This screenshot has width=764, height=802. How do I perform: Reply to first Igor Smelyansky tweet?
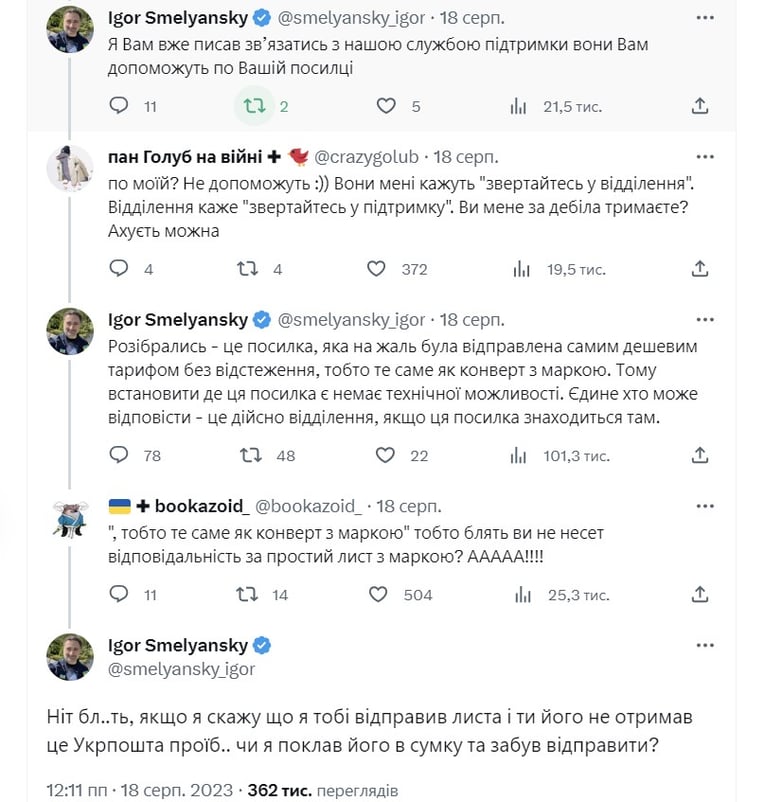pyautogui.click(x=119, y=106)
